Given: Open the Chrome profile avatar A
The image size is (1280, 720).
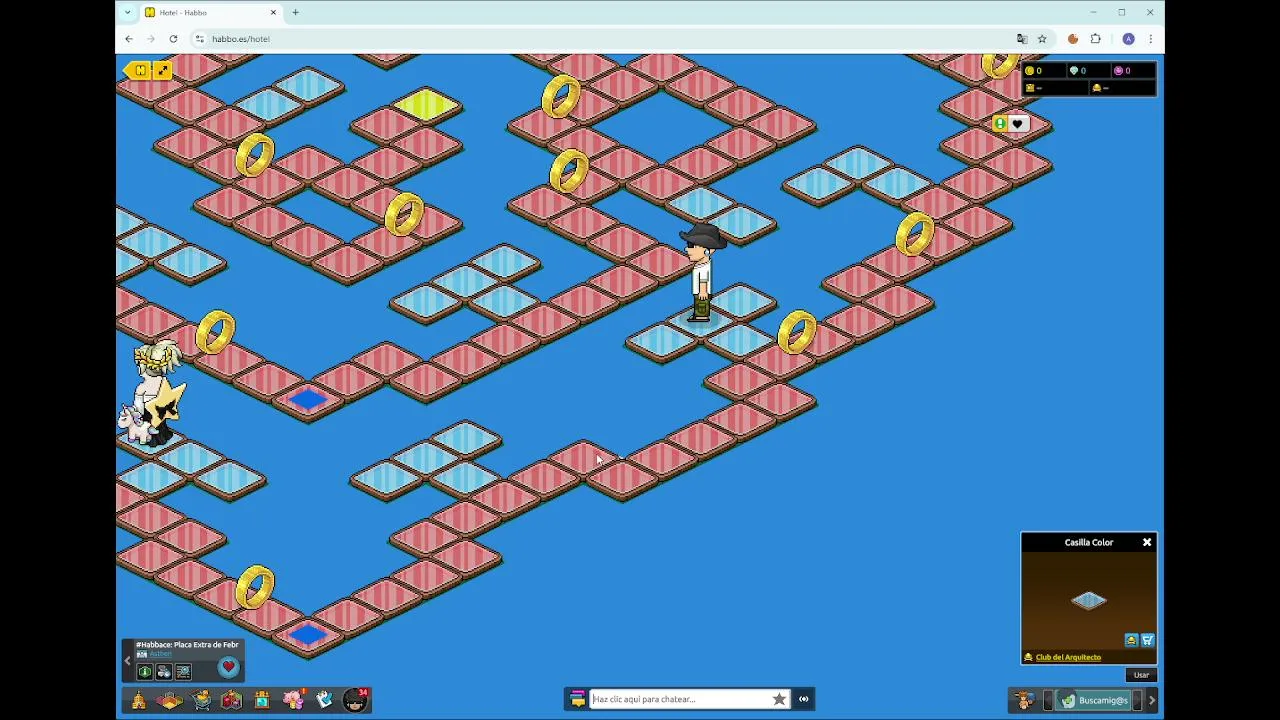Looking at the screenshot, I should (x=1128, y=39).
